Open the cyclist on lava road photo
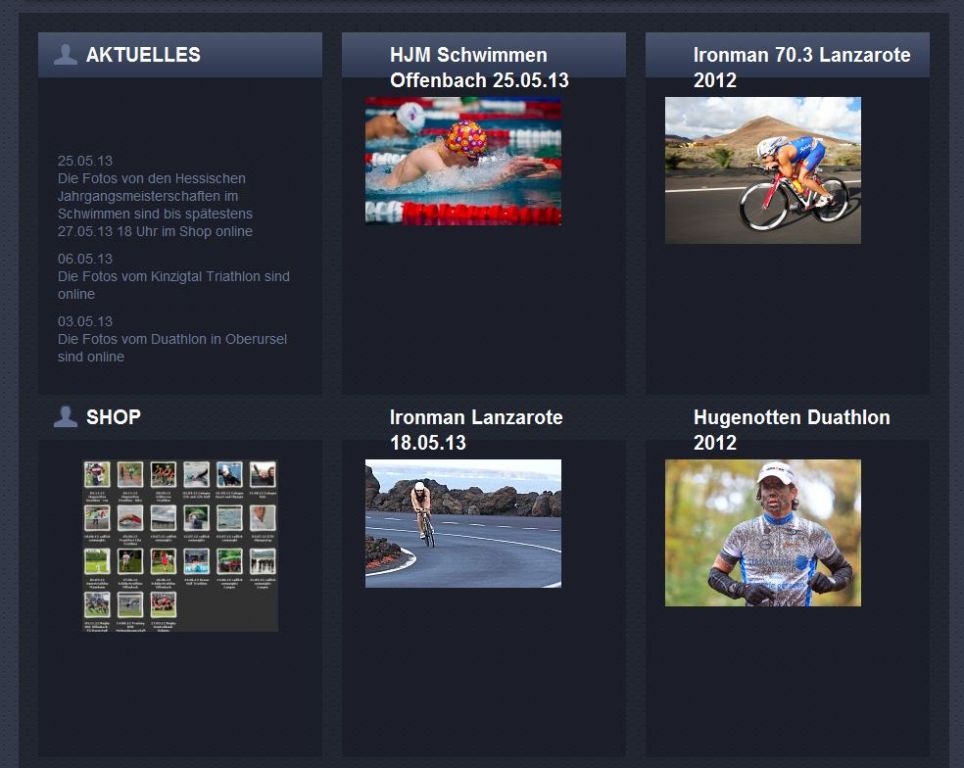Image resolution: width=964 pixels, height=768 pixels. pyautogui.click(x=463, y=523)
